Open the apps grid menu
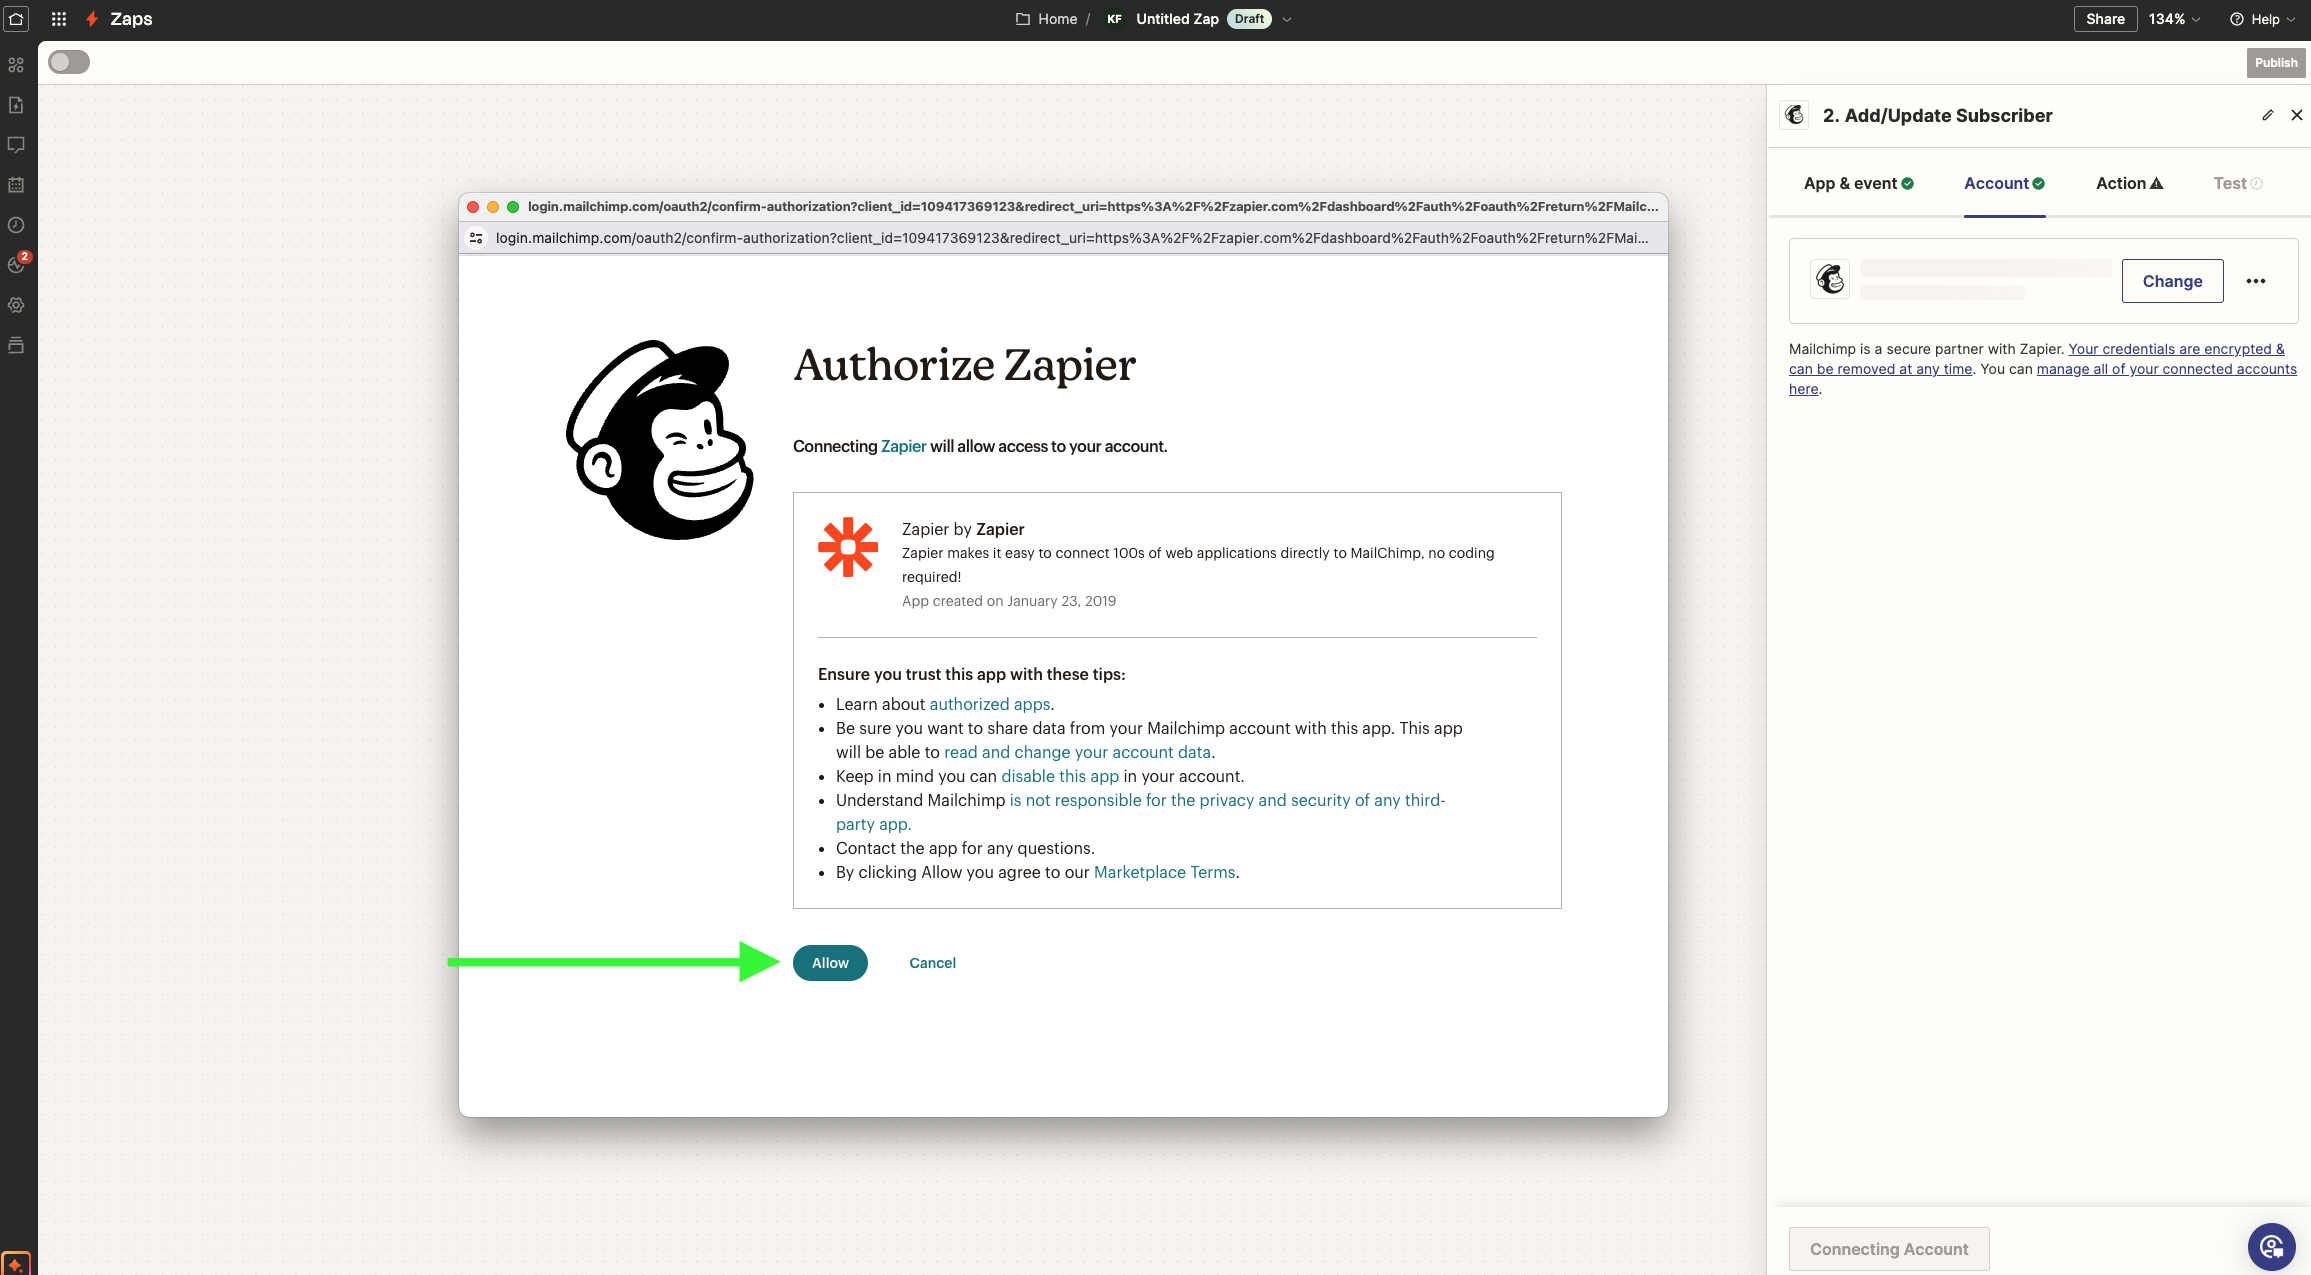Viewport: 2311px width, 1275px height. tap(59, 19)
